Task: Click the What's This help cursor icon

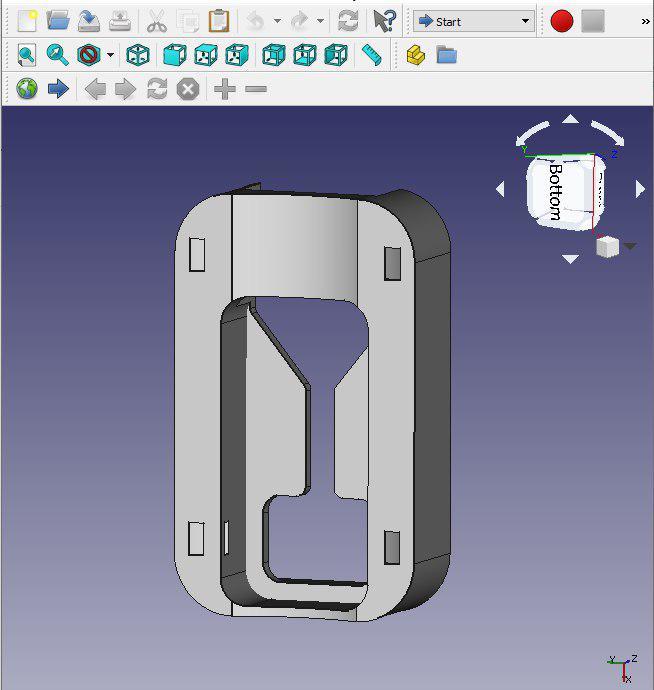Action: coord(384,20)
